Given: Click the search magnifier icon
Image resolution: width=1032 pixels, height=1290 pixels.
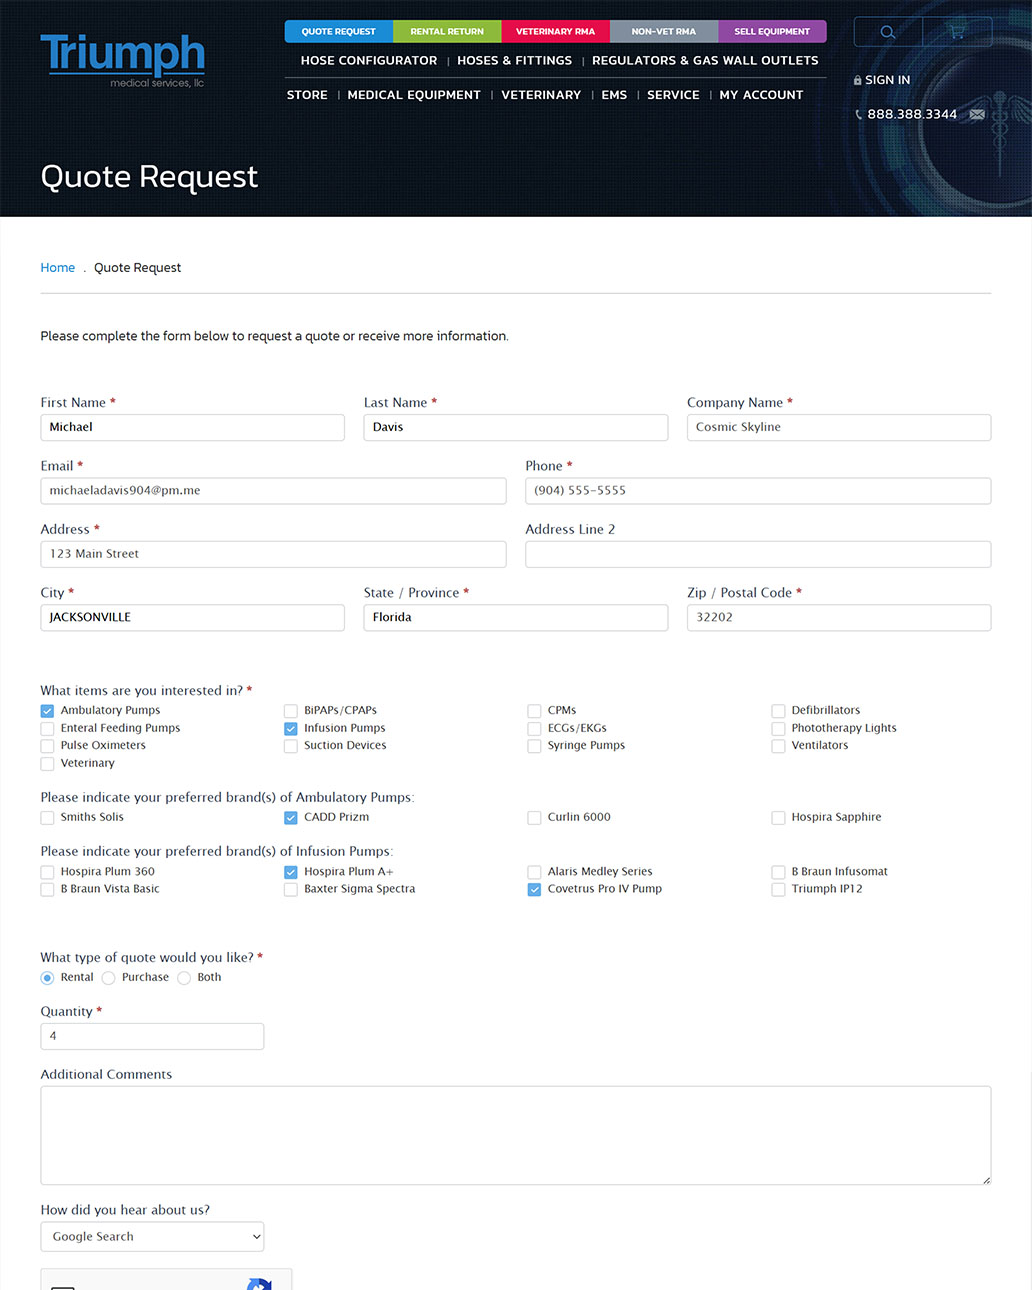Looking at the screenshot, I should pos(887,32).
